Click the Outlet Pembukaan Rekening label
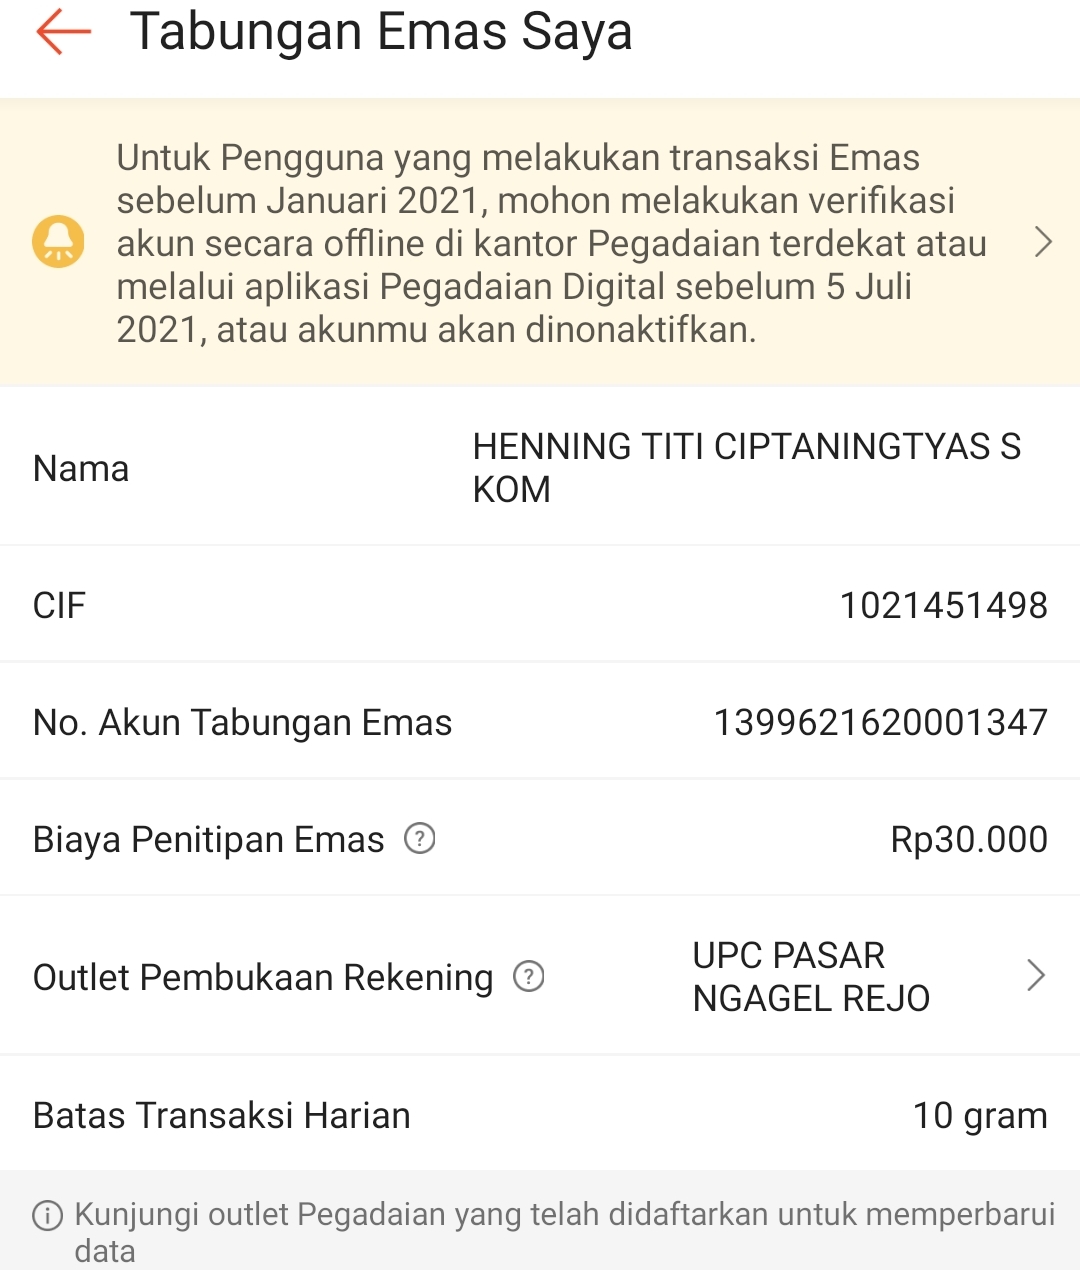The image size is (1080, 1270). (x=263, y=977)
